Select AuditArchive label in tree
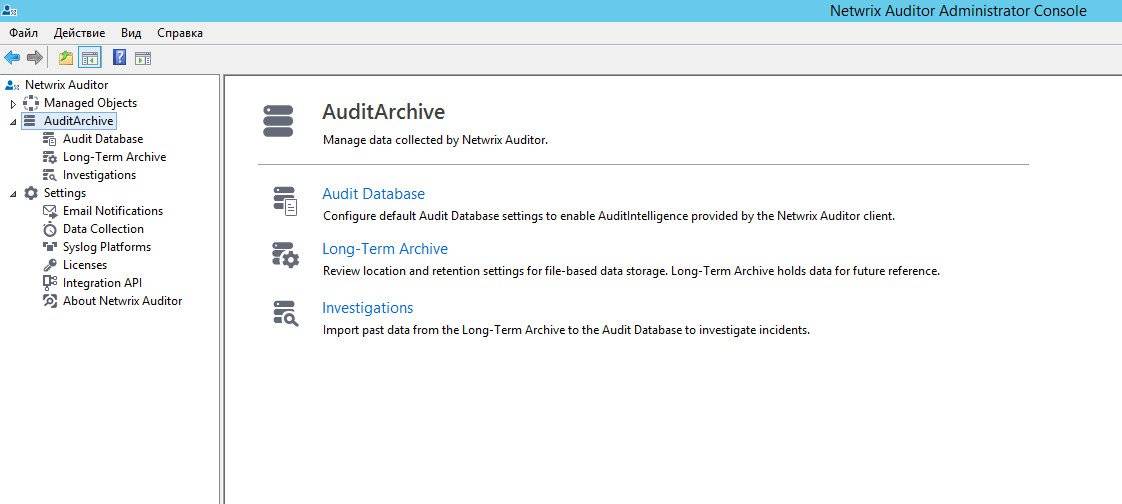 [79, 121]
